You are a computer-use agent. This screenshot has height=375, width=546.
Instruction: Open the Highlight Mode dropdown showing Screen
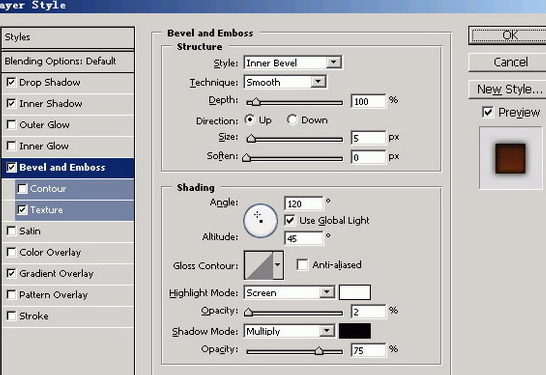pos(289,292)
